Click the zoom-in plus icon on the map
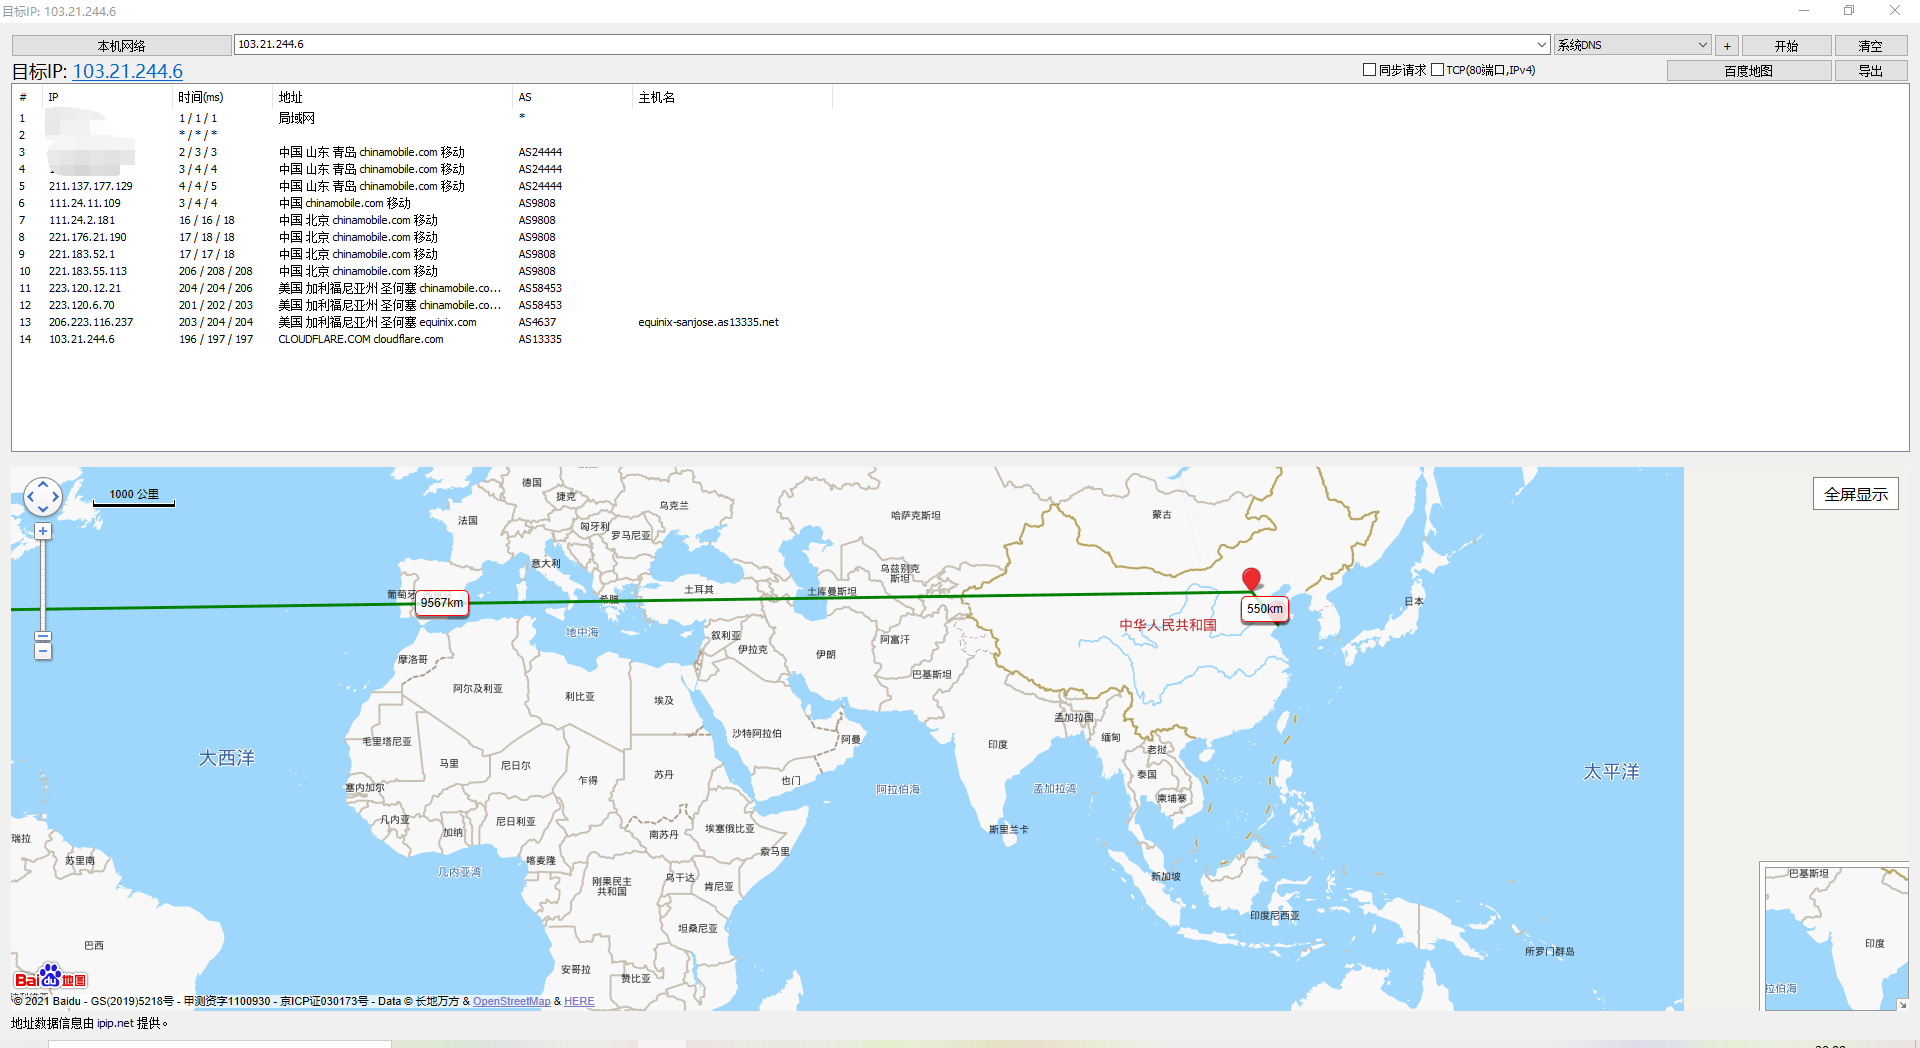 point(43,530)
